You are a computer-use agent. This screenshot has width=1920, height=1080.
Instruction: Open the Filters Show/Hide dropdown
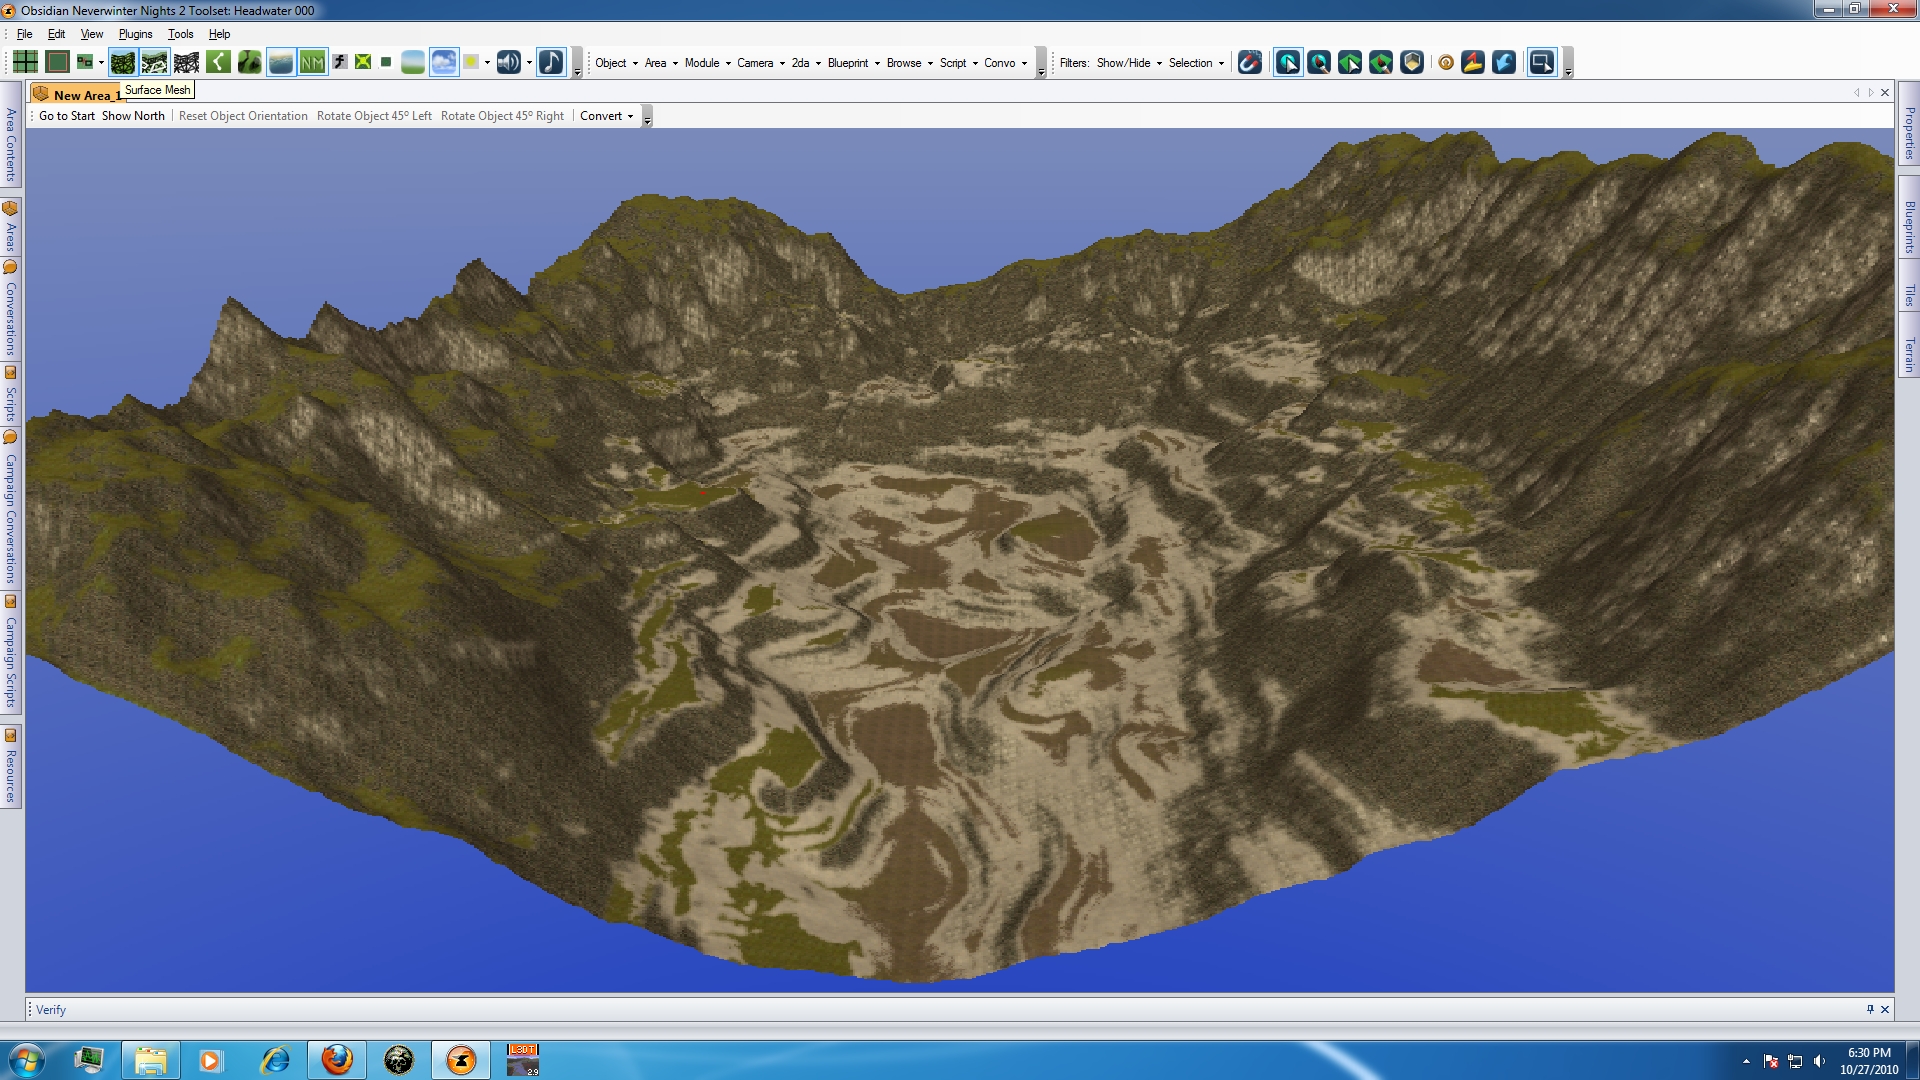[x=1129, y=63]
